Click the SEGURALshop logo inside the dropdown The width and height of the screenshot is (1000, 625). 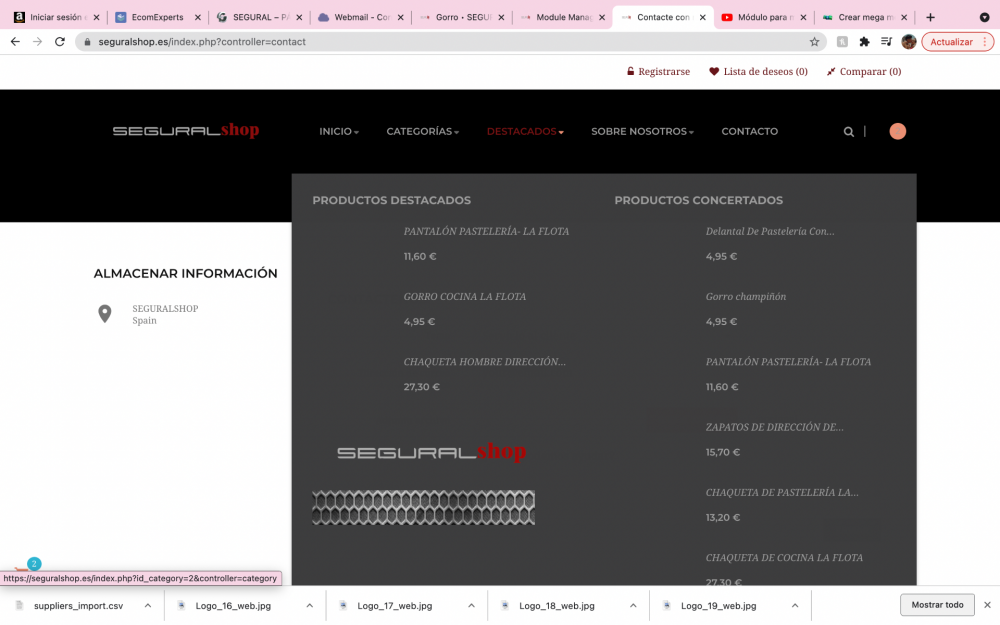click(431, 452)
